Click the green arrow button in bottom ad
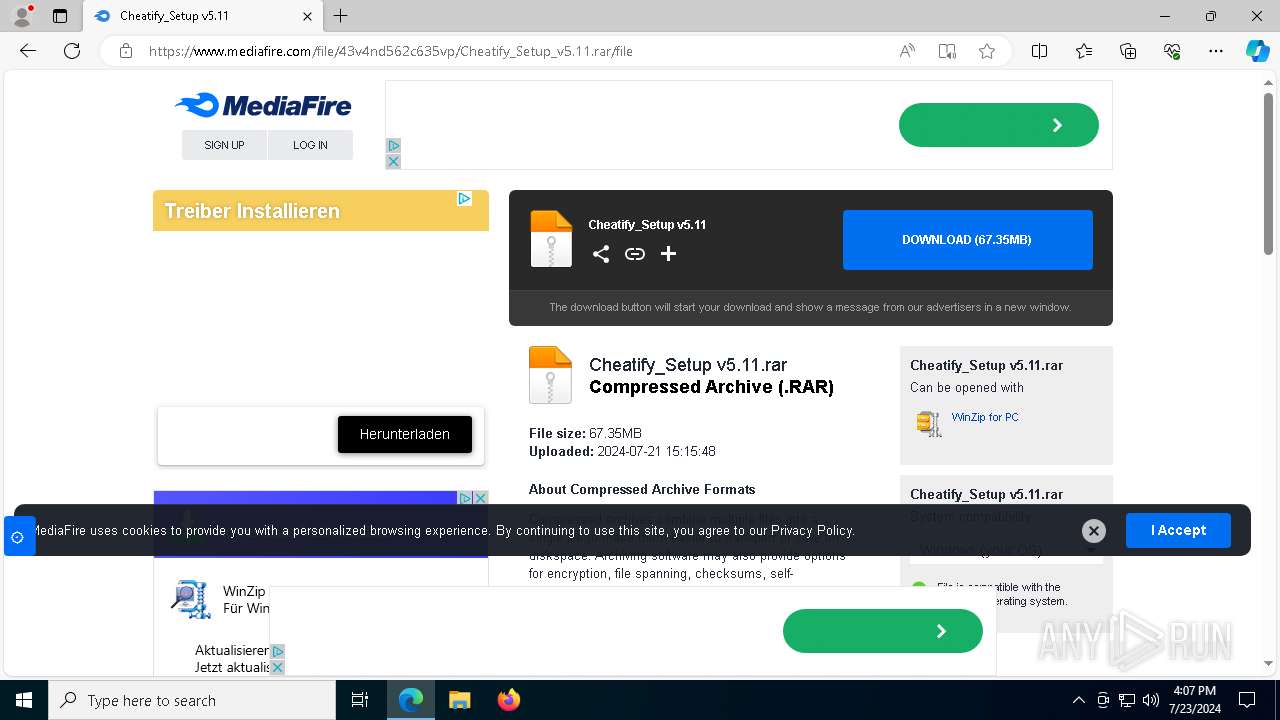 coord(882,631)
